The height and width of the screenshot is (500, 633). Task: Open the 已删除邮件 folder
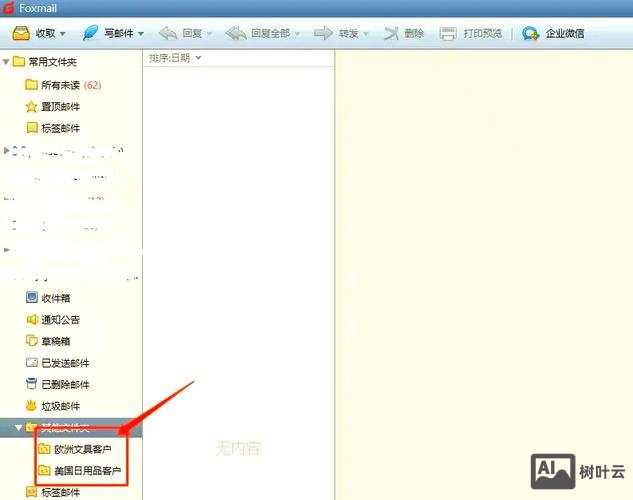[x=65, y=385]
